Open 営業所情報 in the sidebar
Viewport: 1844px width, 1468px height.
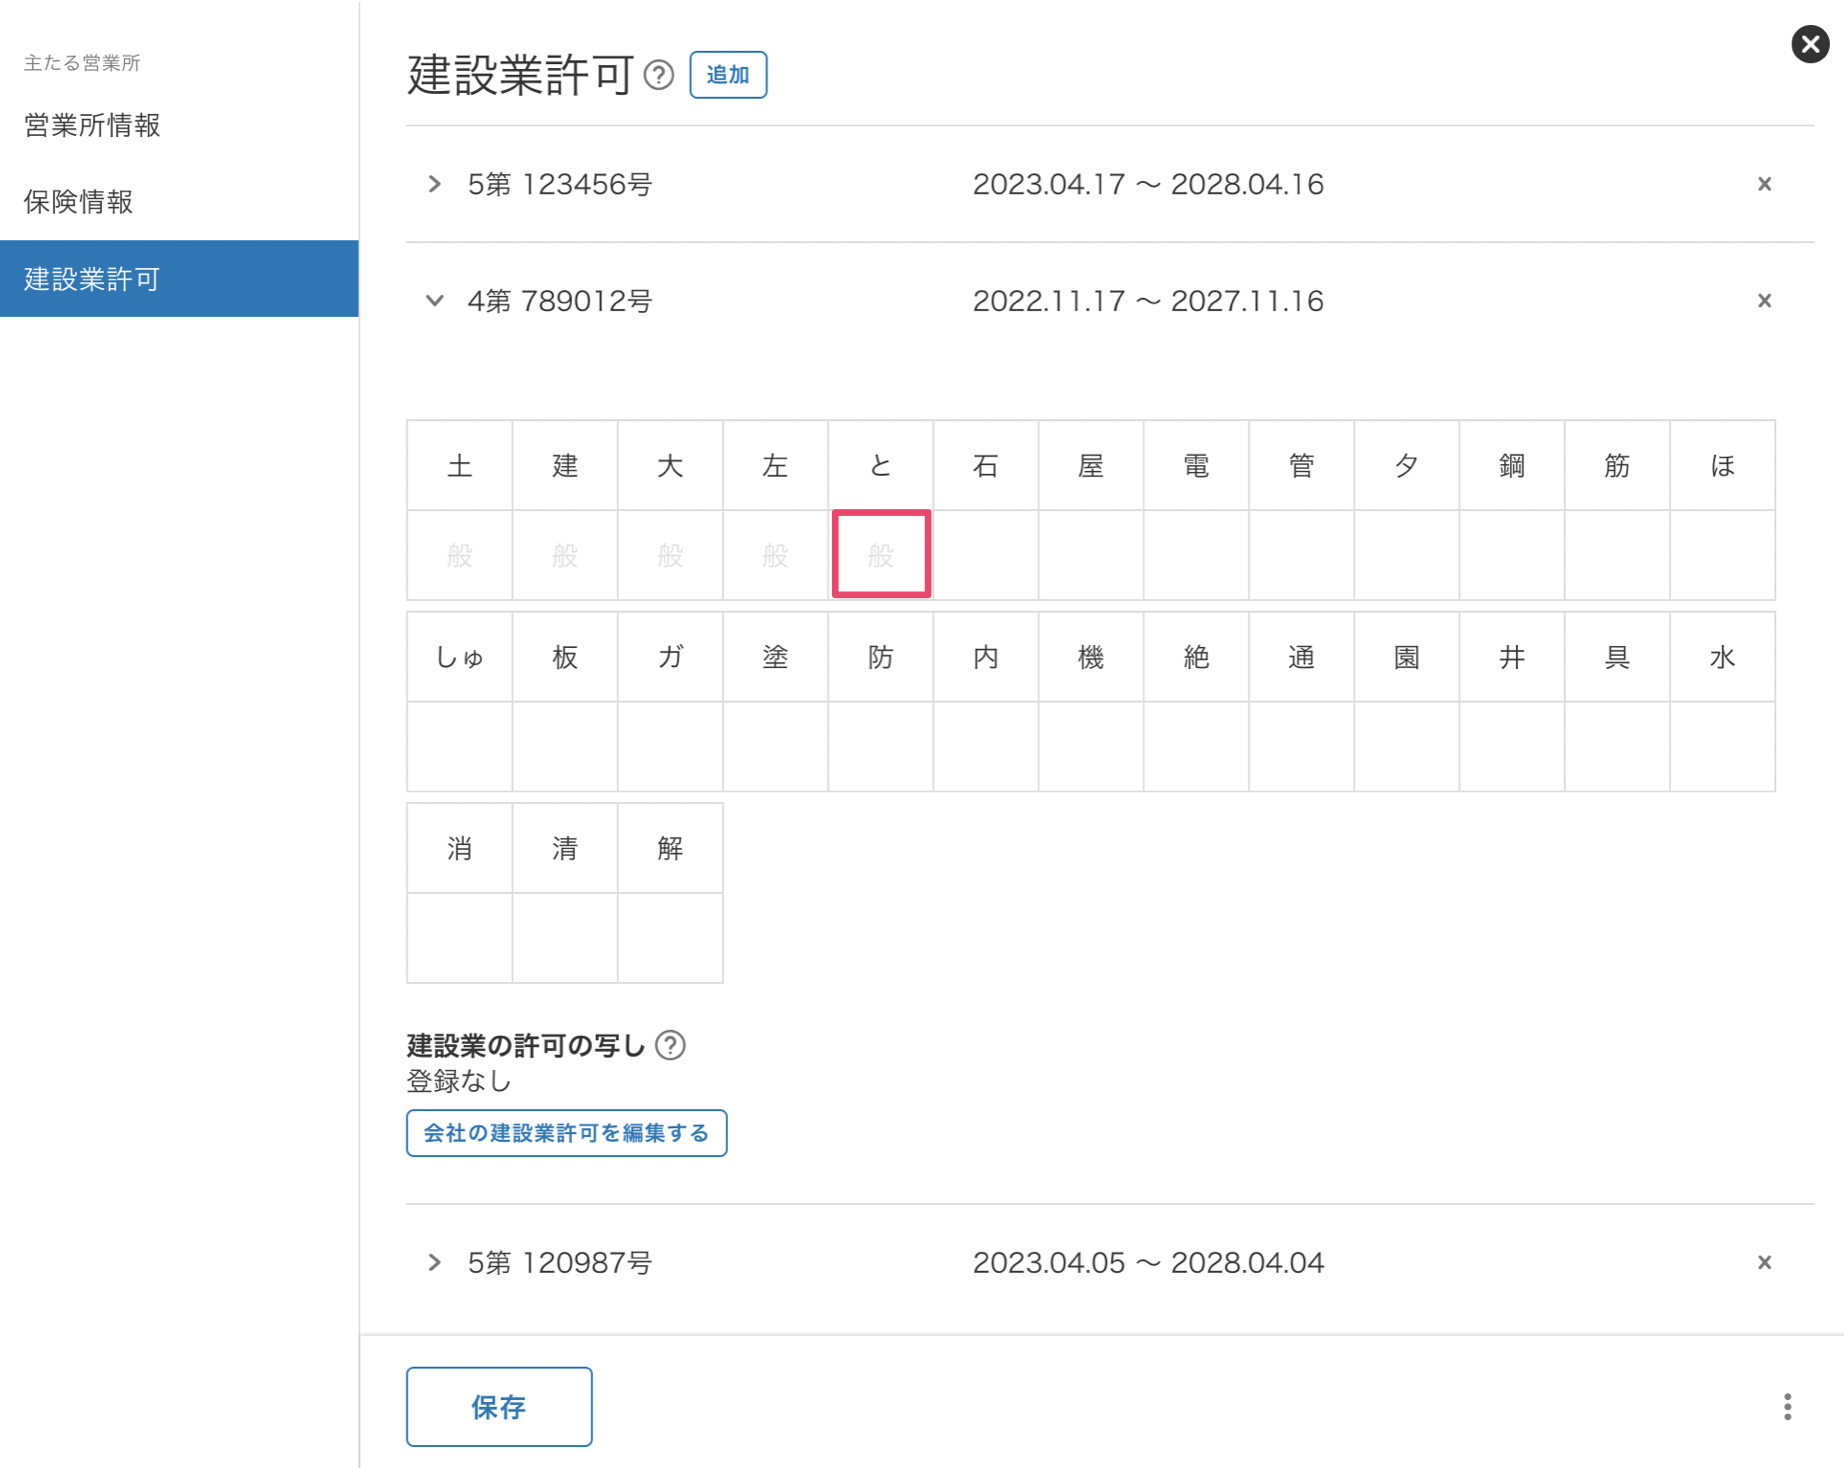tap(92, 125)
